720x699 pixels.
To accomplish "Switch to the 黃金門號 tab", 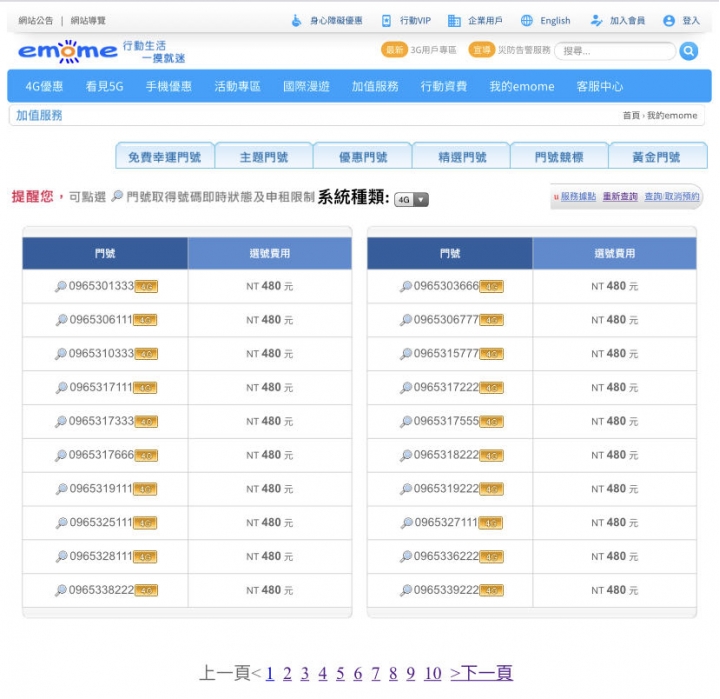I will [x=657, y=157].
